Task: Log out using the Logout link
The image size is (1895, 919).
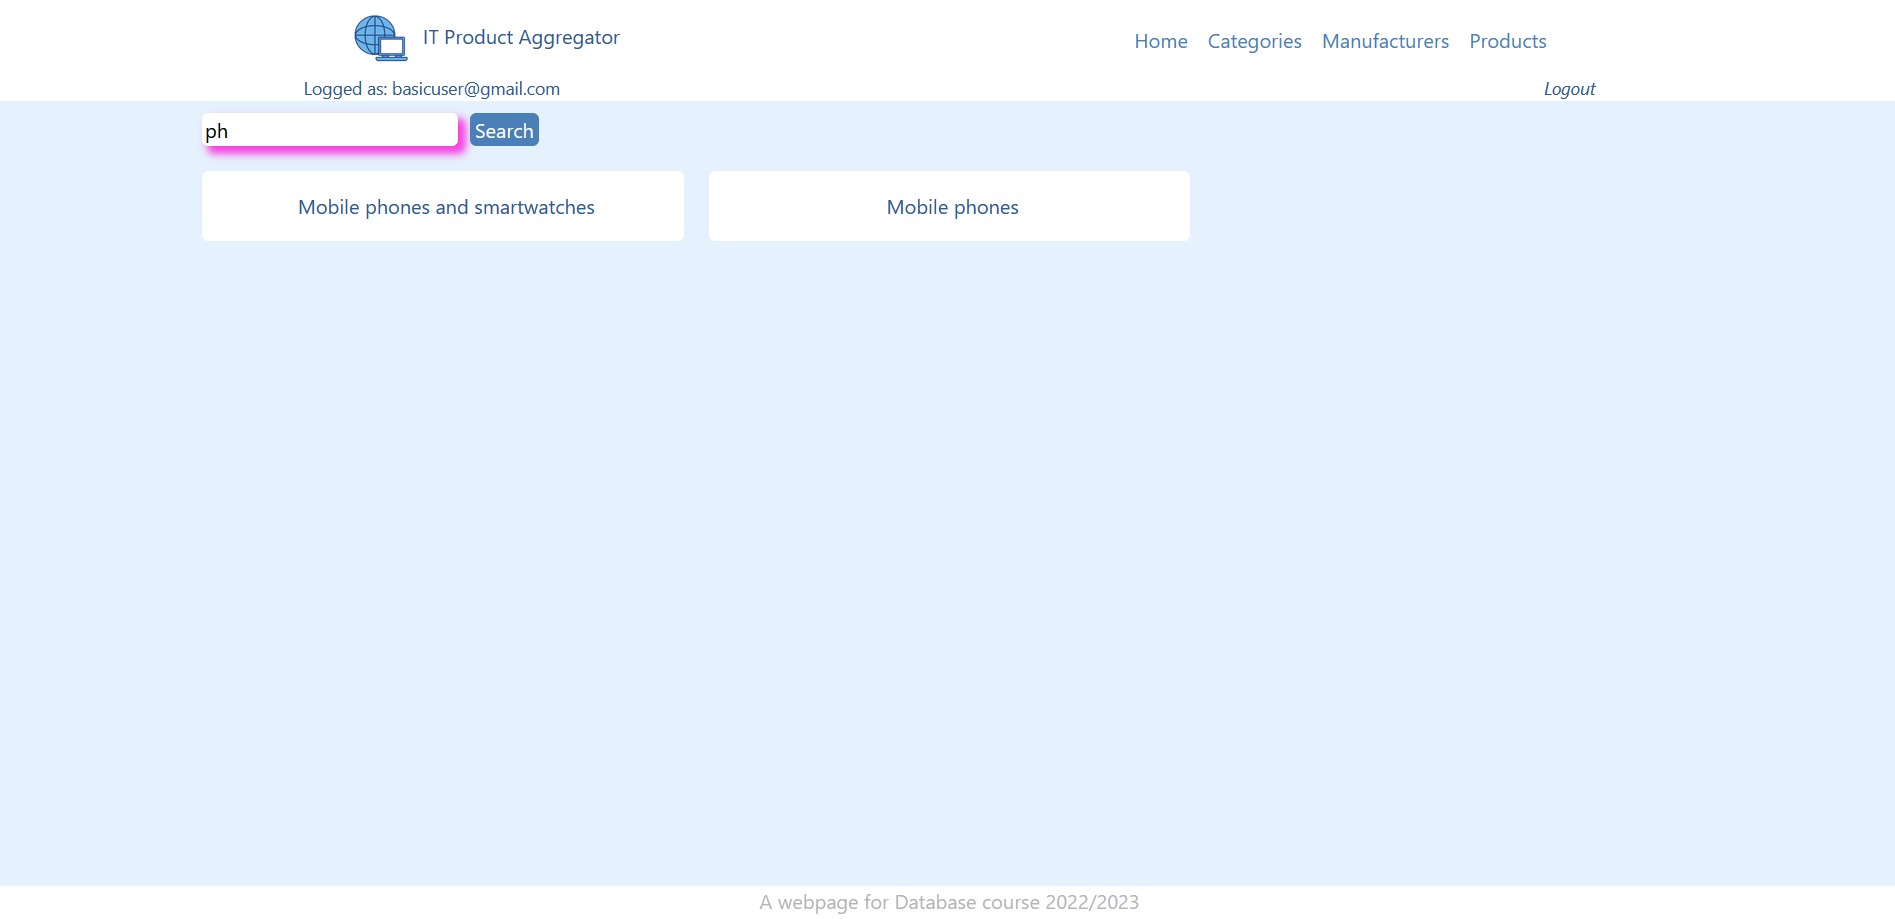Action: [x=1569, y=89]
